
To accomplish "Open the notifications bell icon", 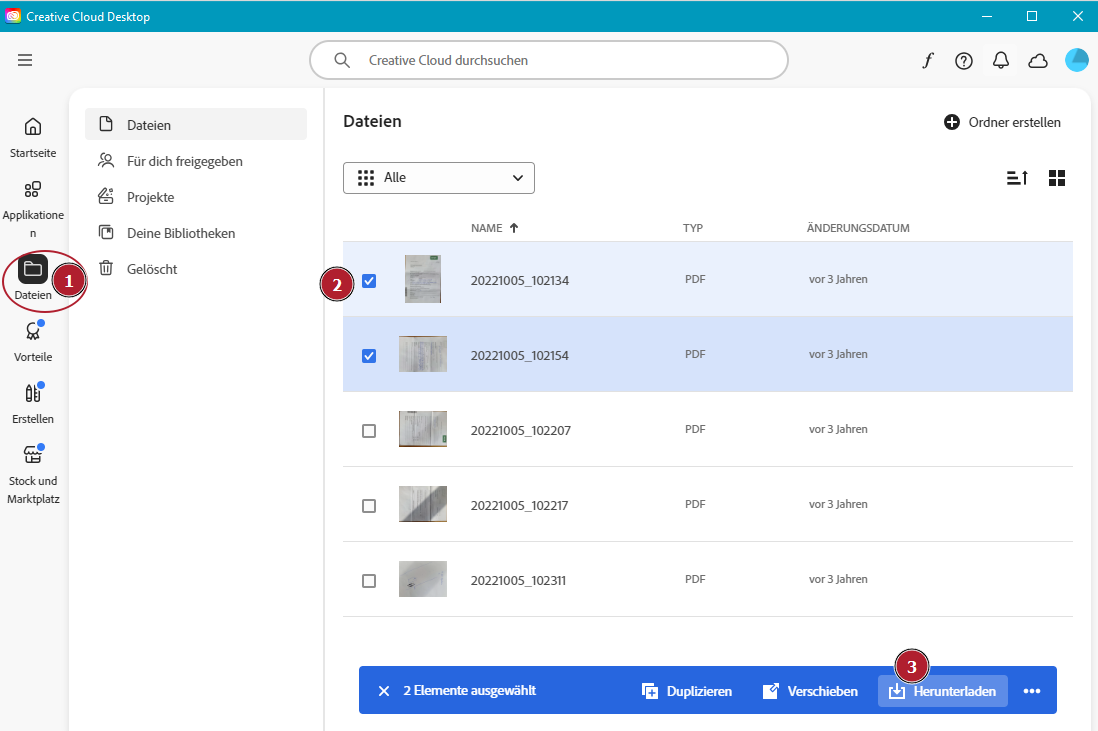I will click(1001, 61).
